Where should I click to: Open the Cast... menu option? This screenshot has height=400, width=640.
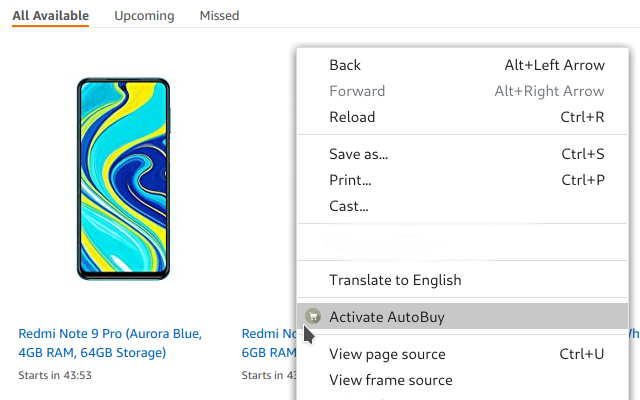pos(349,206)
